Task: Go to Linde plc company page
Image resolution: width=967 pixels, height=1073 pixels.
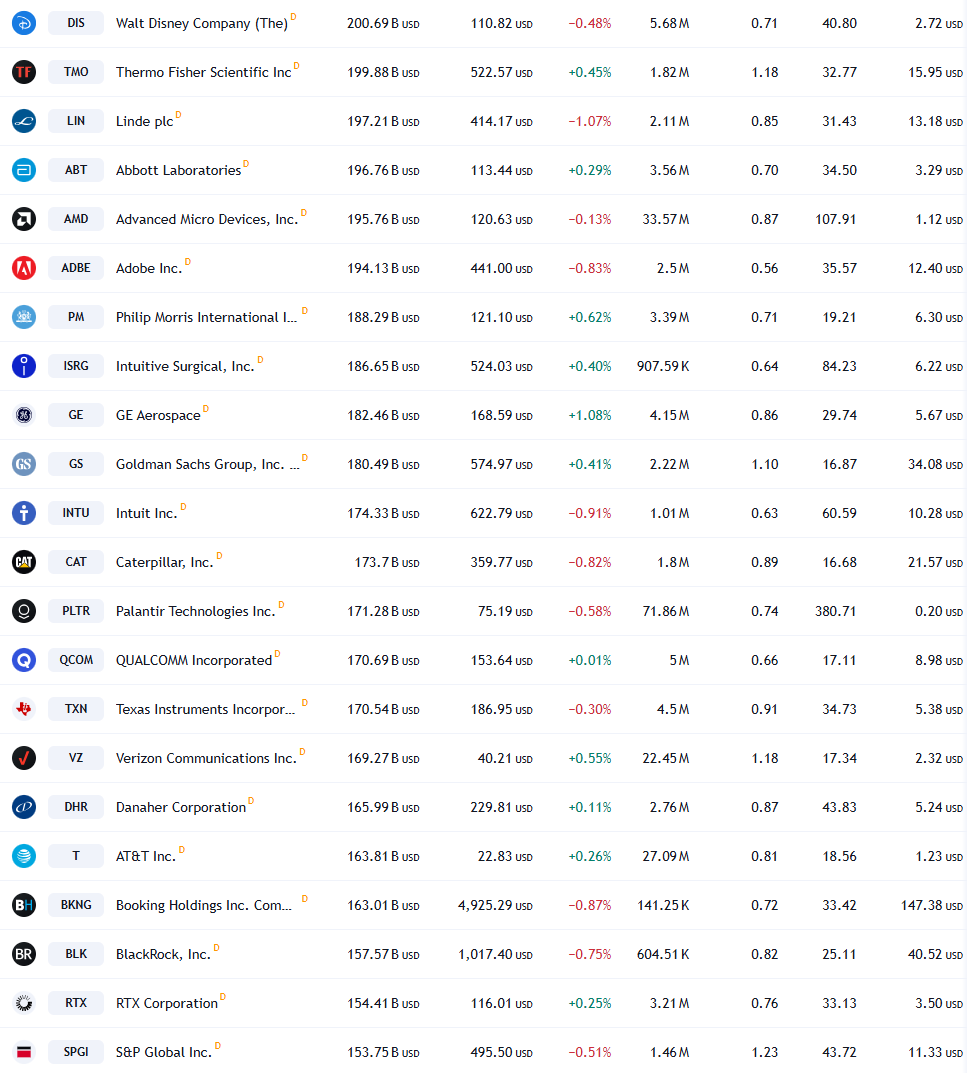Action: (x=144, y=122)
